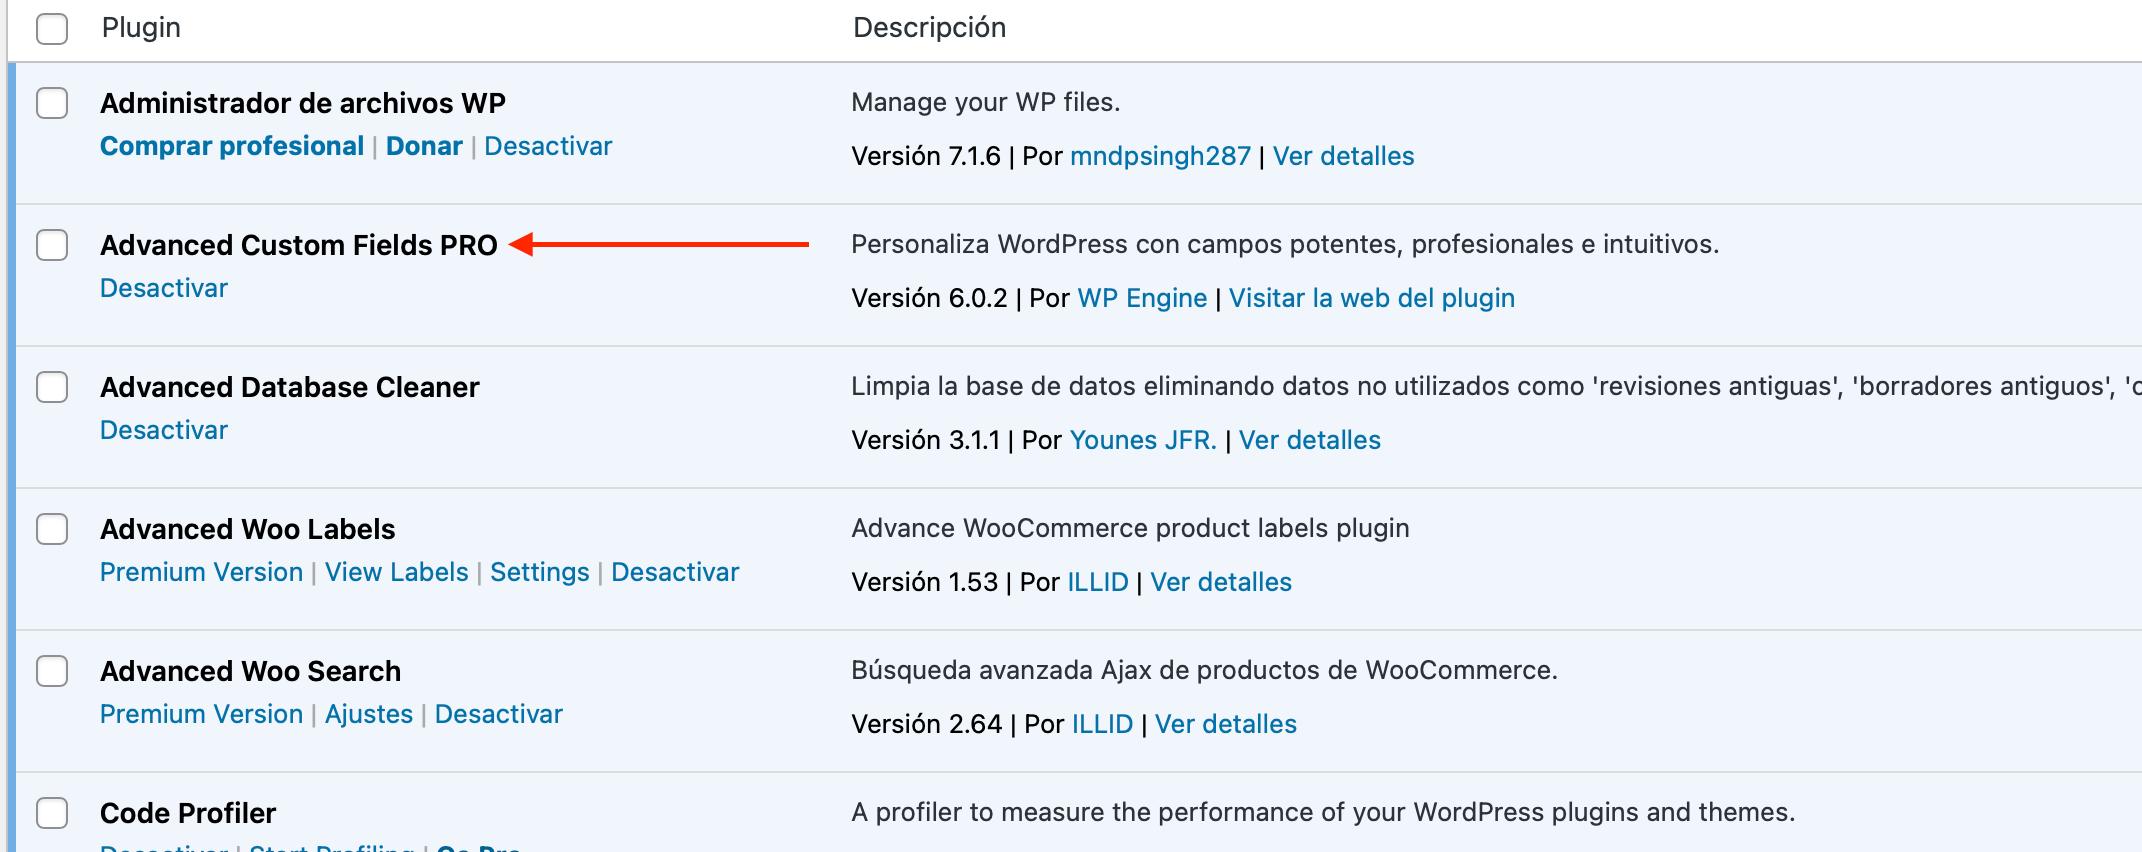This screenshot has height=852, width=2142.
Task: View details for Advanced Woo Labels
Action: (1220, 582)
